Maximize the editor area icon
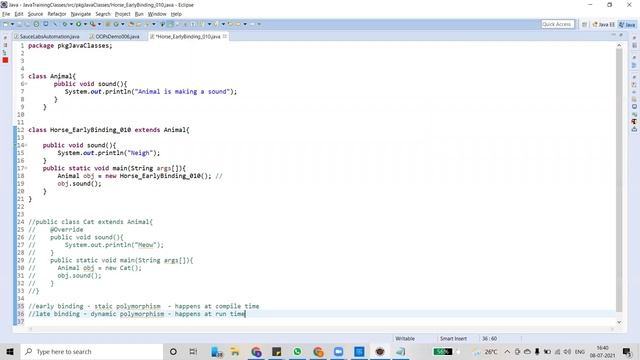Image resolution: width=640 pixels, height=360 pixels. click(x=621, y=36)
